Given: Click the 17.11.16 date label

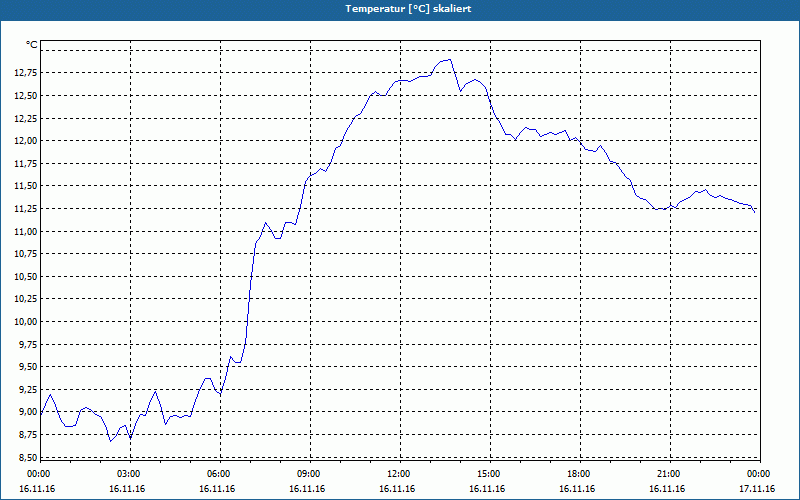Looking at the screenshot, I should (757, 489).
